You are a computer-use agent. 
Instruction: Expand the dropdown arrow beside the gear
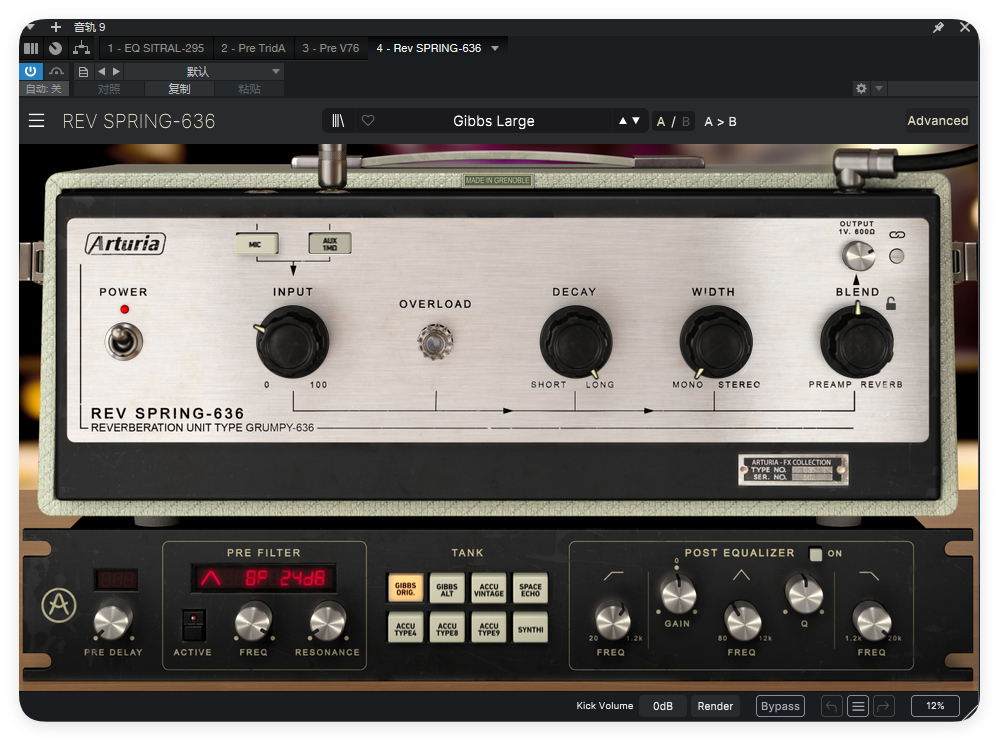coord(879,89)
